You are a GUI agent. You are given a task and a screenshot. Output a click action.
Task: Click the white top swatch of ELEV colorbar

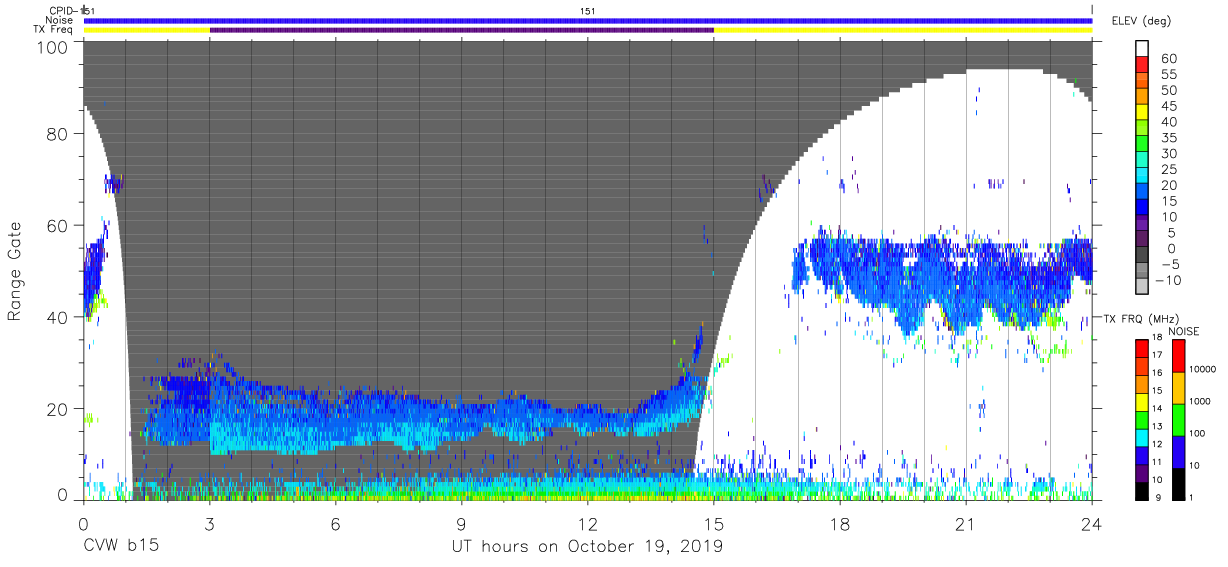[1144, 47]
